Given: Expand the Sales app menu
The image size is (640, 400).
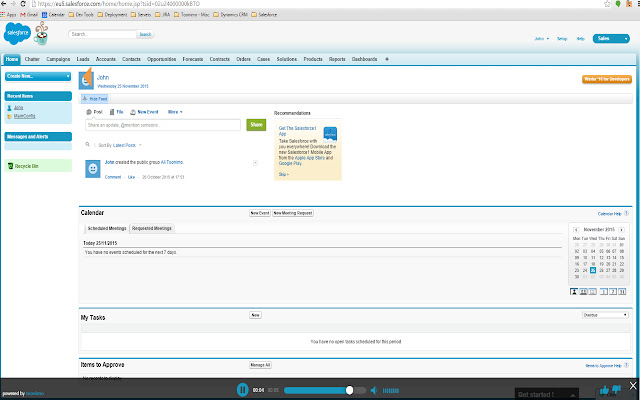Looking at the screenshot, I should [x=611, y=38].
